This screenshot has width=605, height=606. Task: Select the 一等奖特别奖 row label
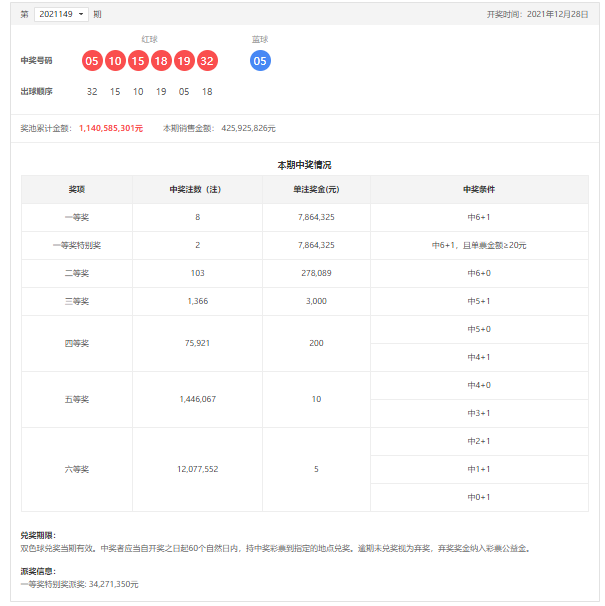click(77, 245)
